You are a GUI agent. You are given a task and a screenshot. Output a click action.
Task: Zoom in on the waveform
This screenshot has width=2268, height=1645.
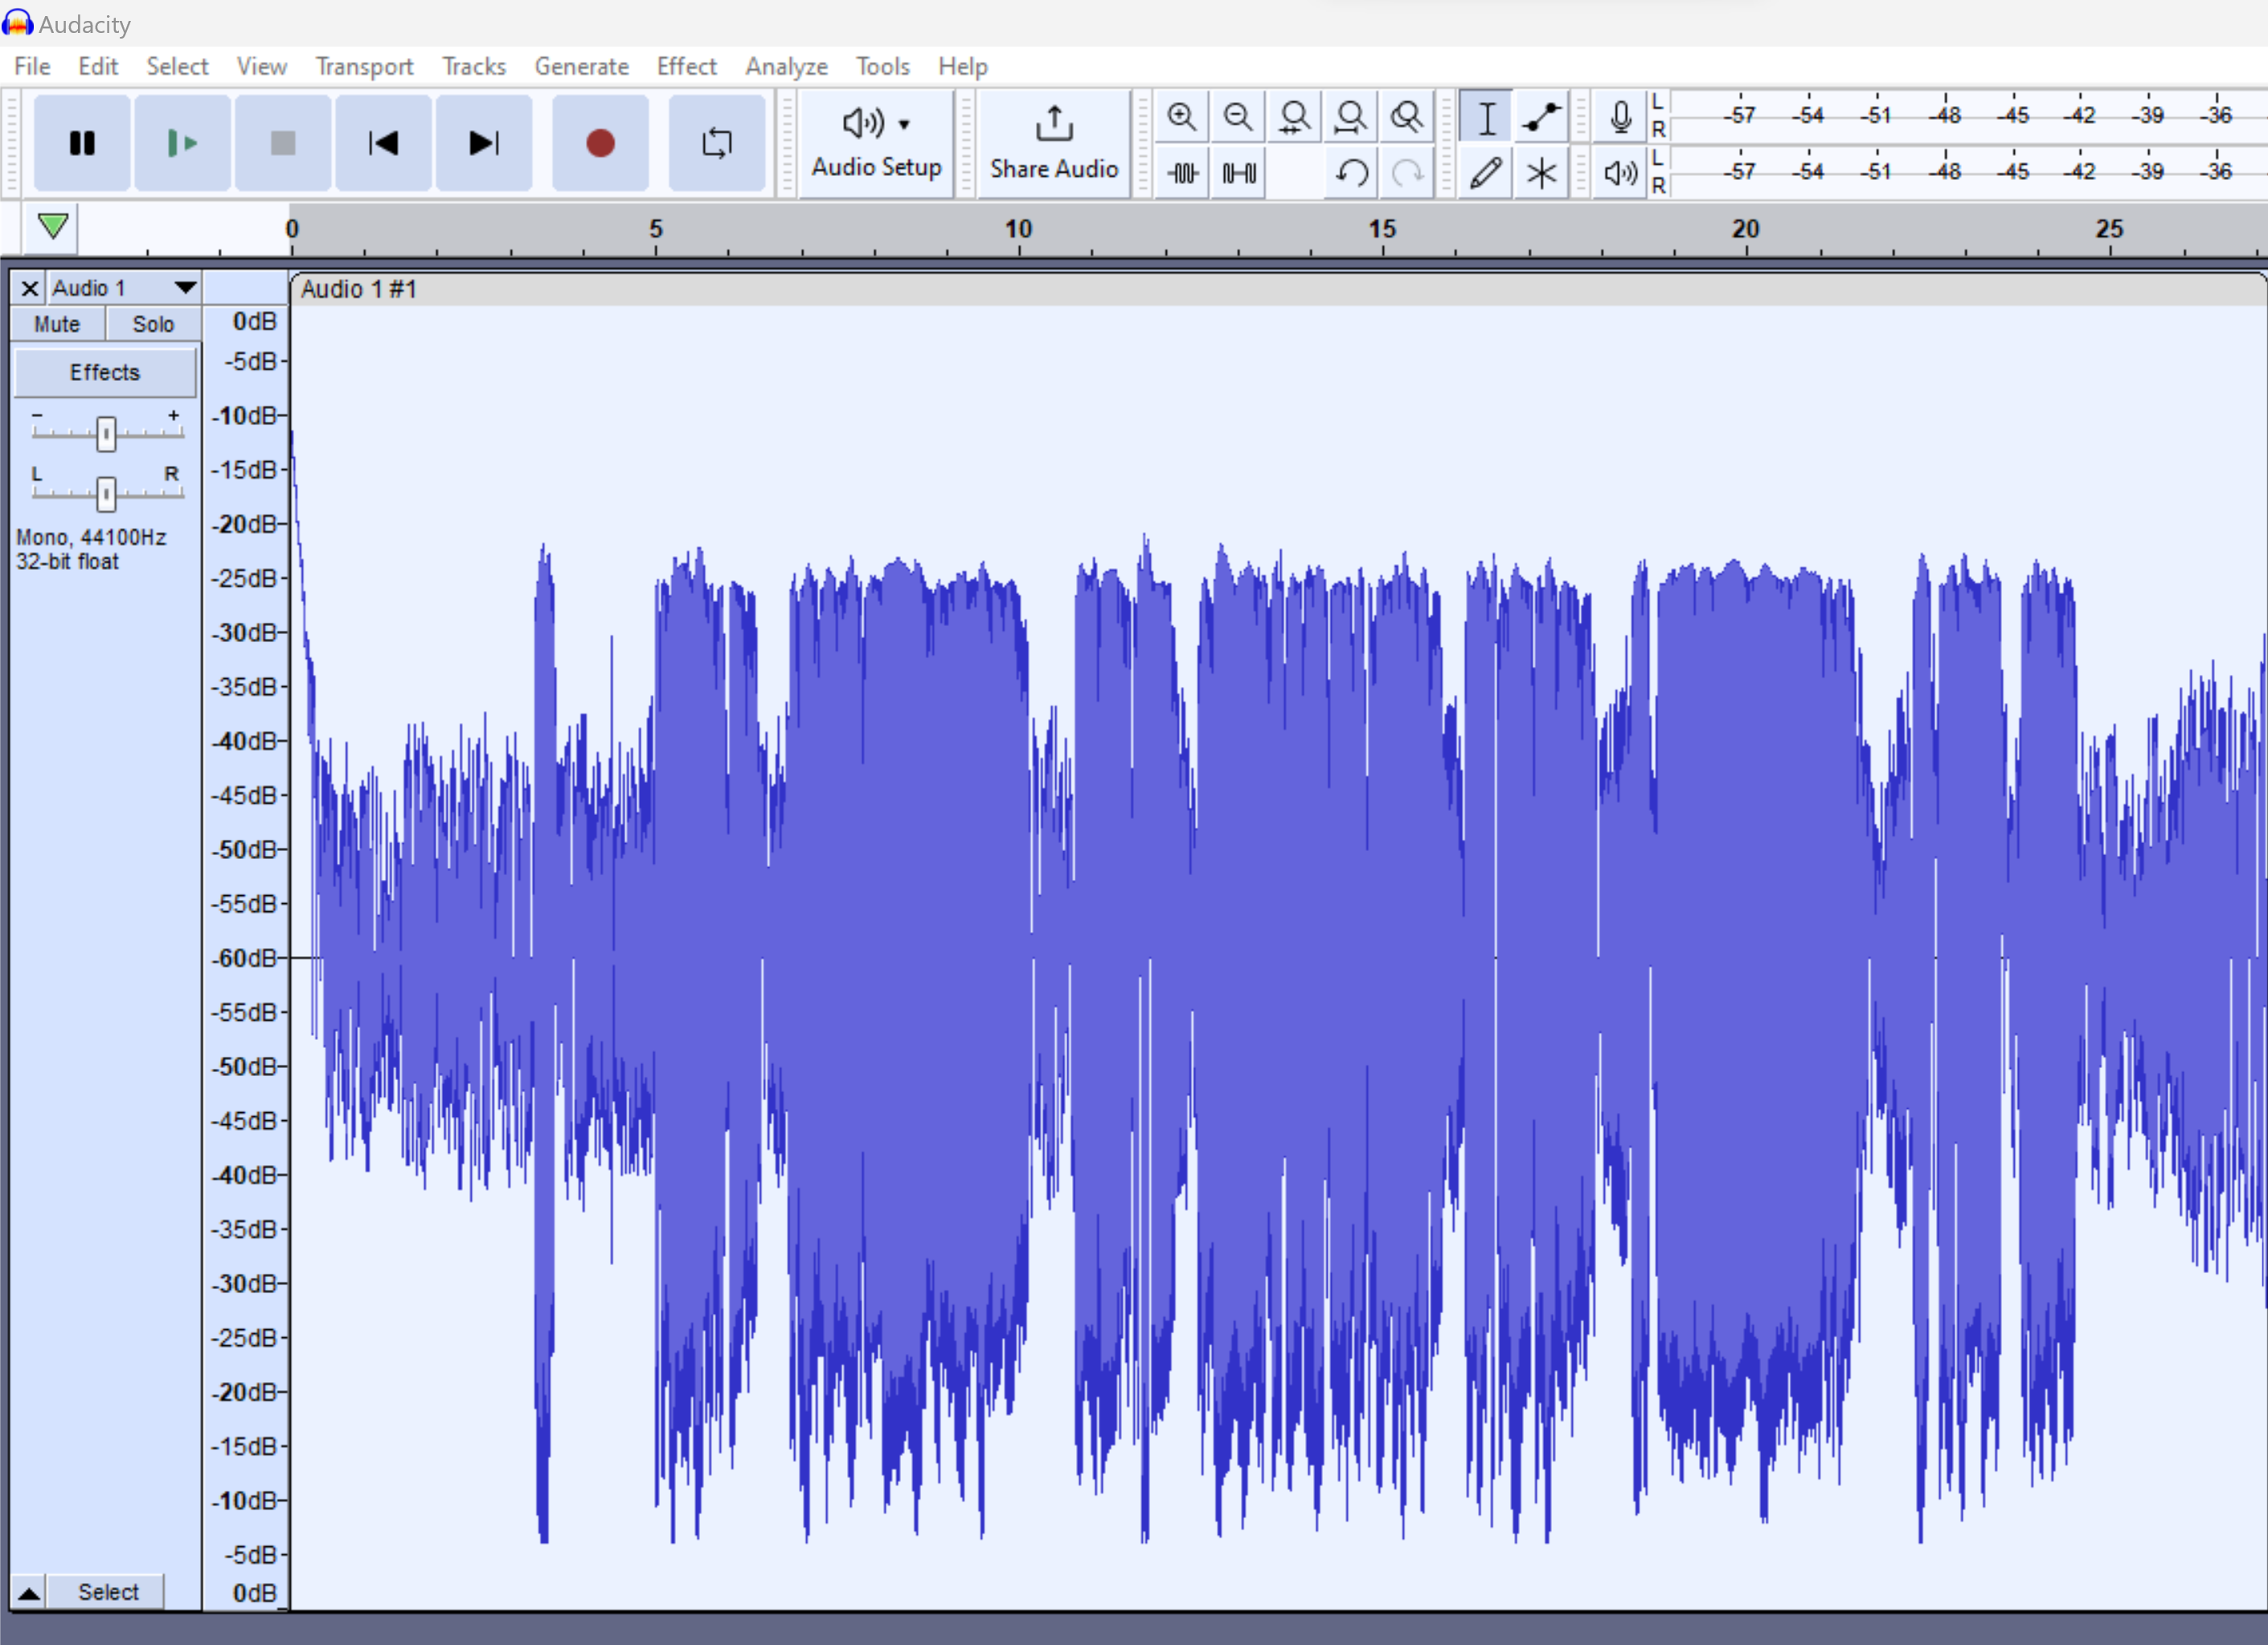tap(1182, 117)
